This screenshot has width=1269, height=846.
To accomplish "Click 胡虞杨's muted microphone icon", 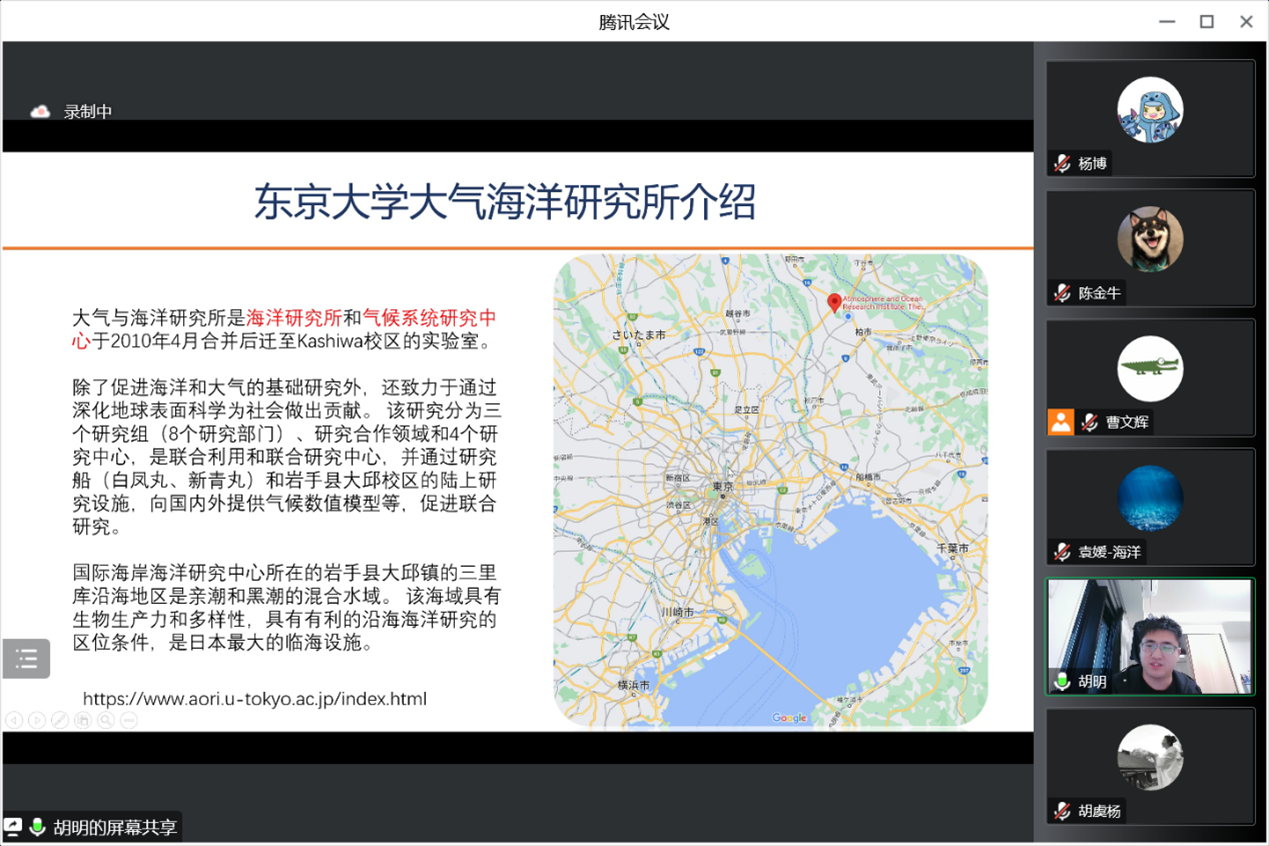I will pos(1062,811).
